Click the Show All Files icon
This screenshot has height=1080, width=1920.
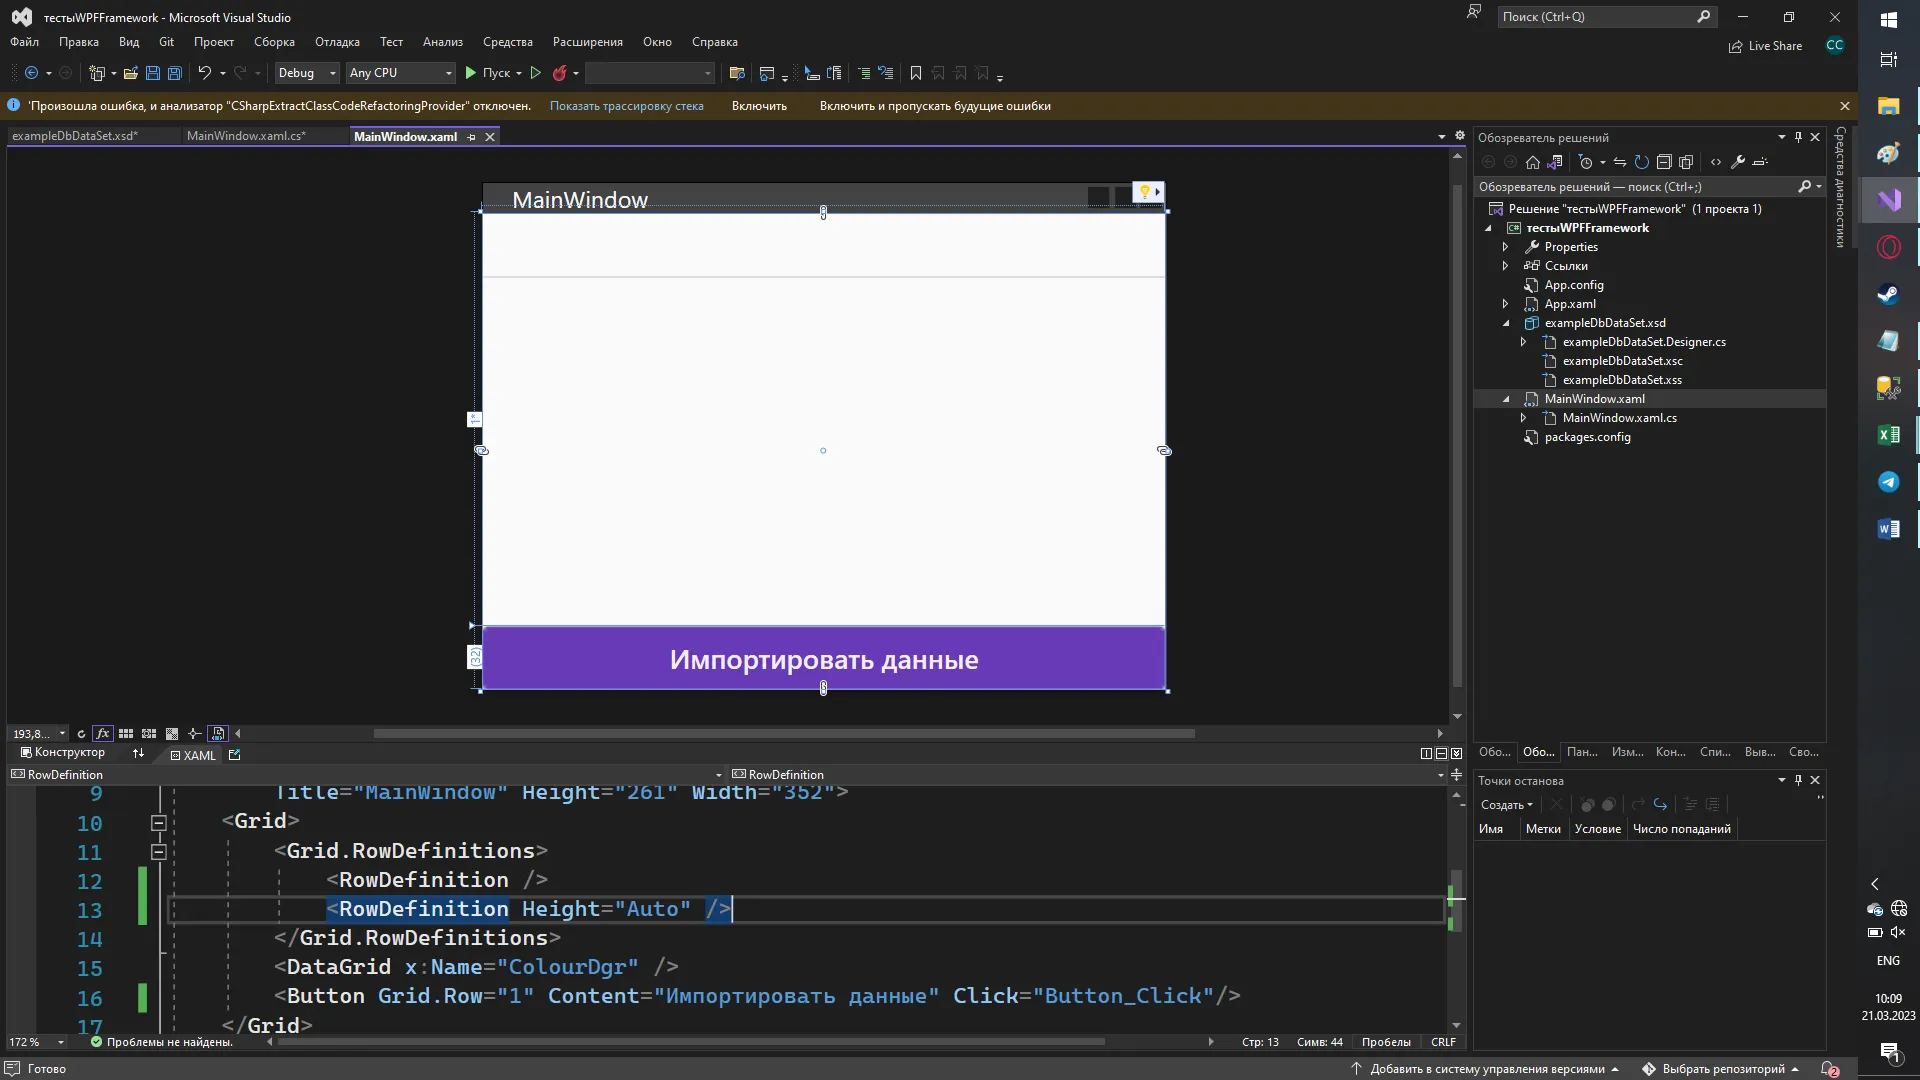tap(1686, 162)
